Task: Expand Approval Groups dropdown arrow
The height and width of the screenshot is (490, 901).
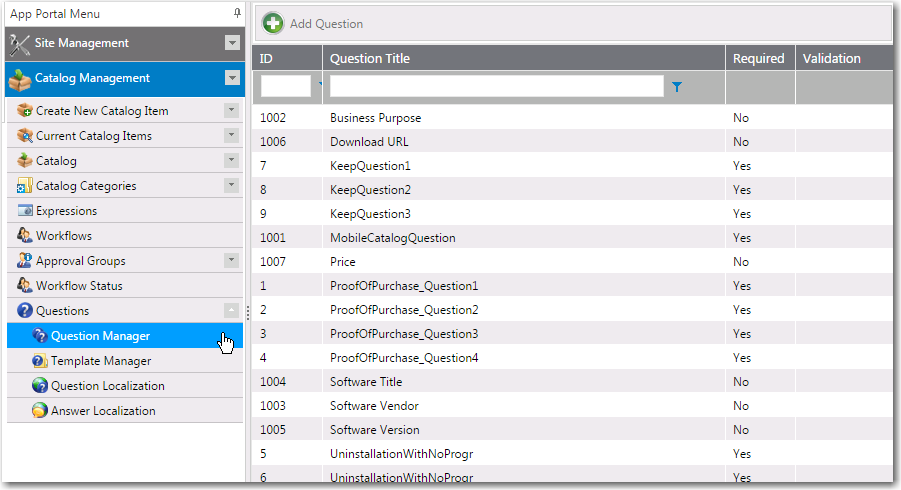Action: tap(231, 261)
